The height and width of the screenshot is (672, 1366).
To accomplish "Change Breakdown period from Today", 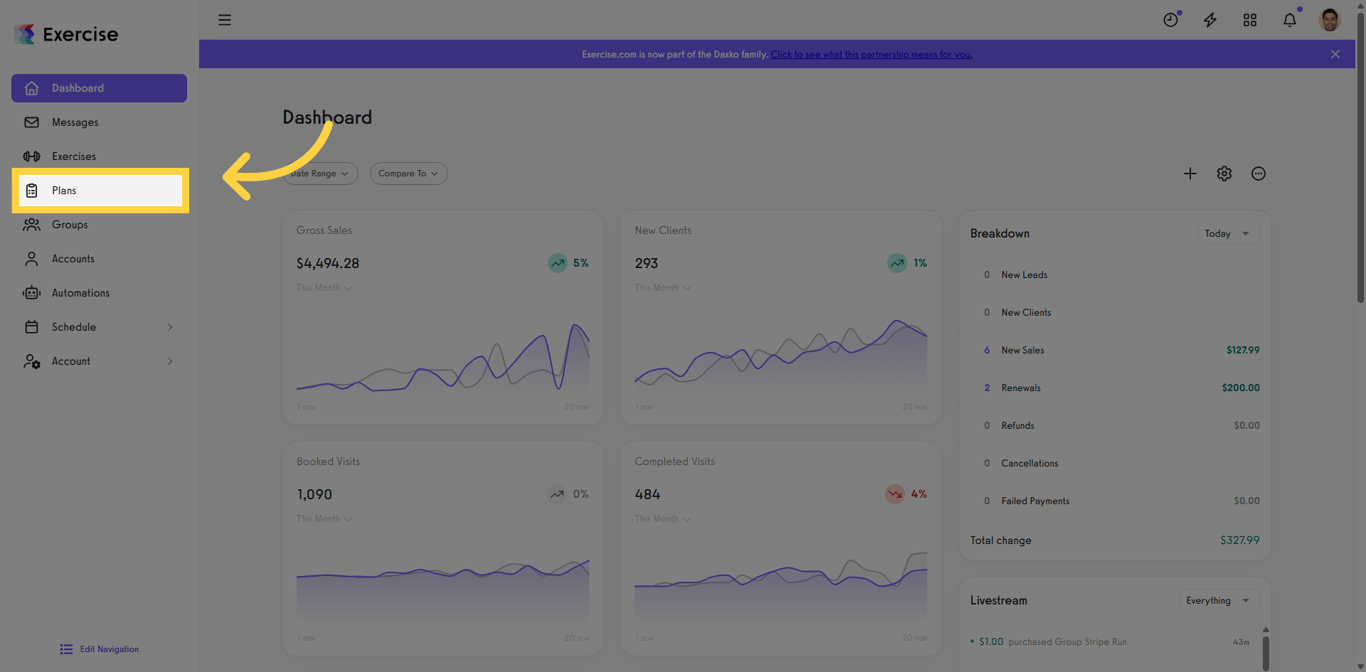I will (x=1227, y=233).
